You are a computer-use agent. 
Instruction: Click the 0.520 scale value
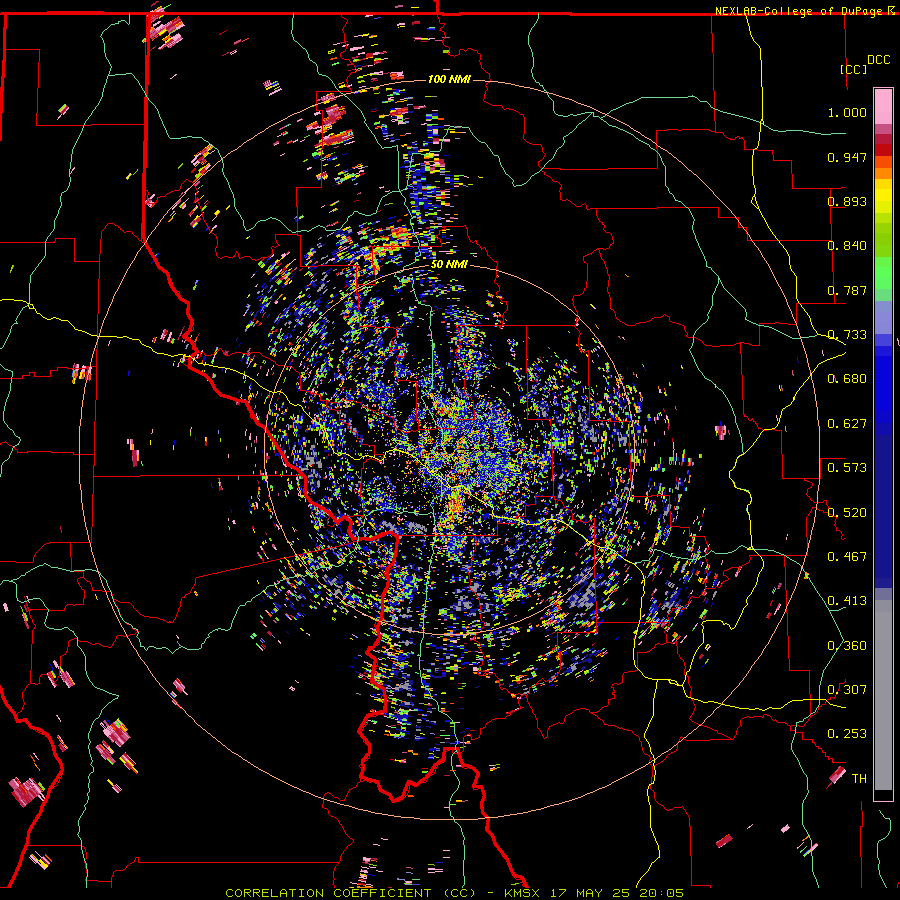click(847, 513)
